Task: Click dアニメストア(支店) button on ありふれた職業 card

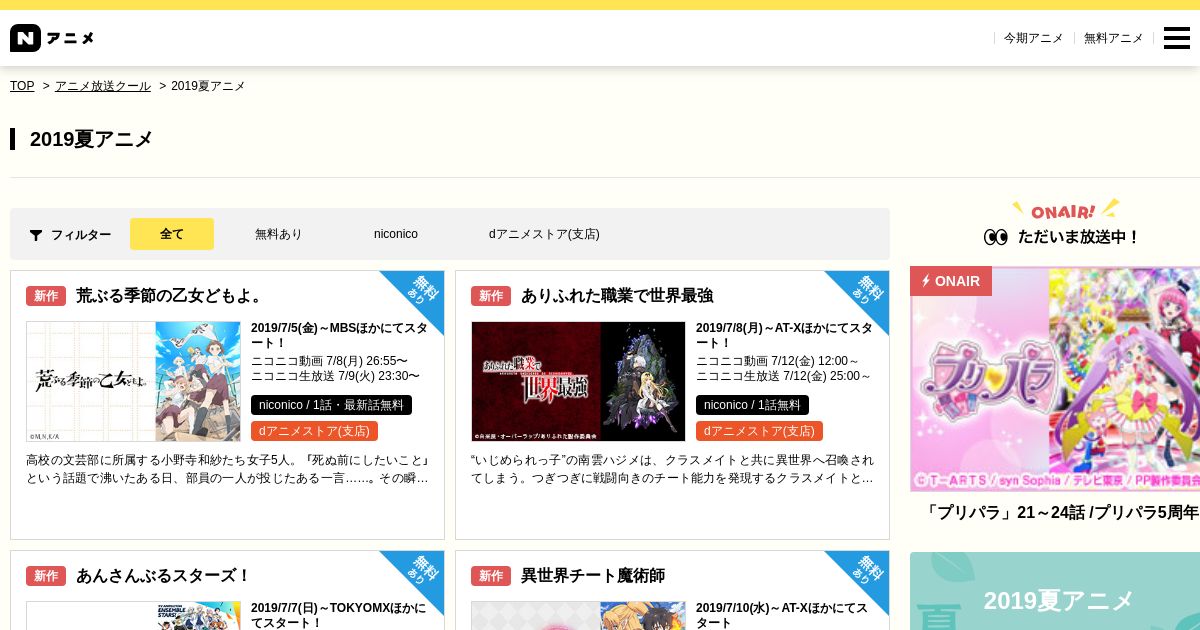Action: 759,431
